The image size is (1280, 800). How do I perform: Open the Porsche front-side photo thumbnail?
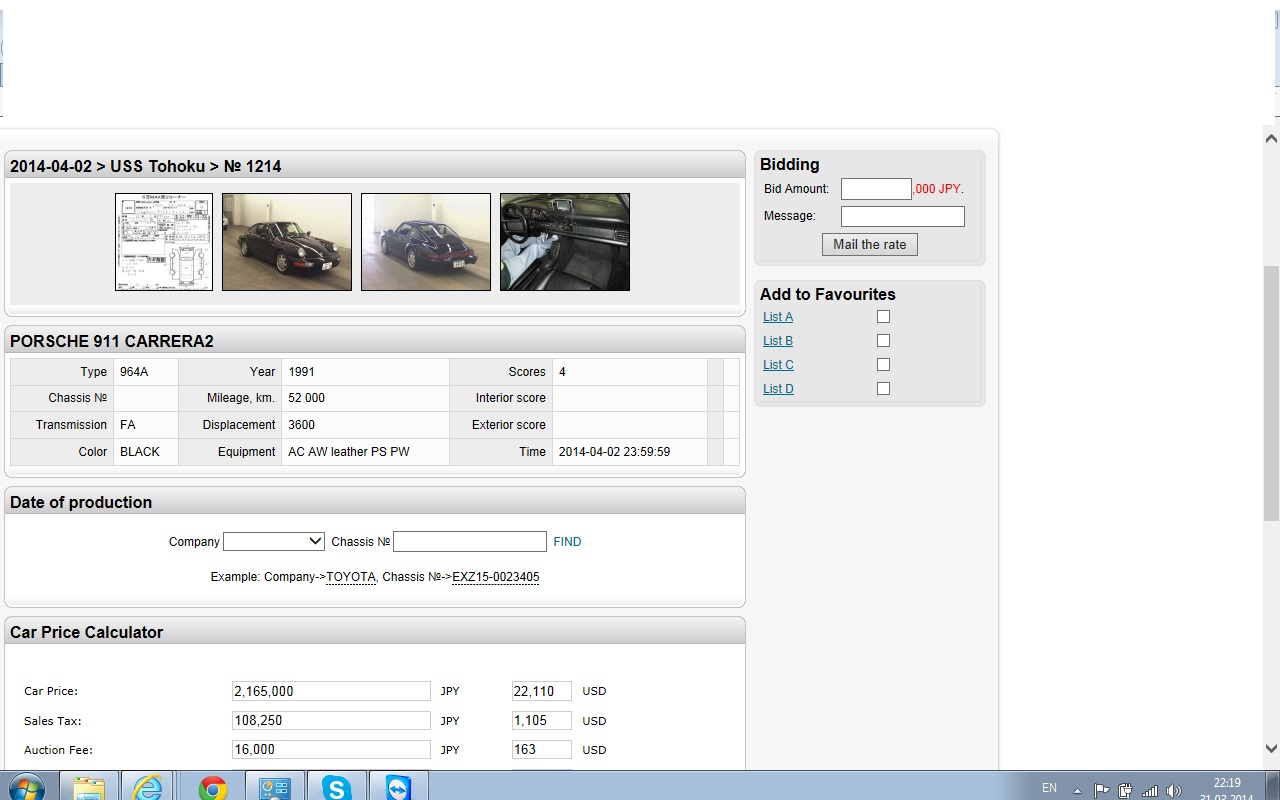tap(287, 242)
